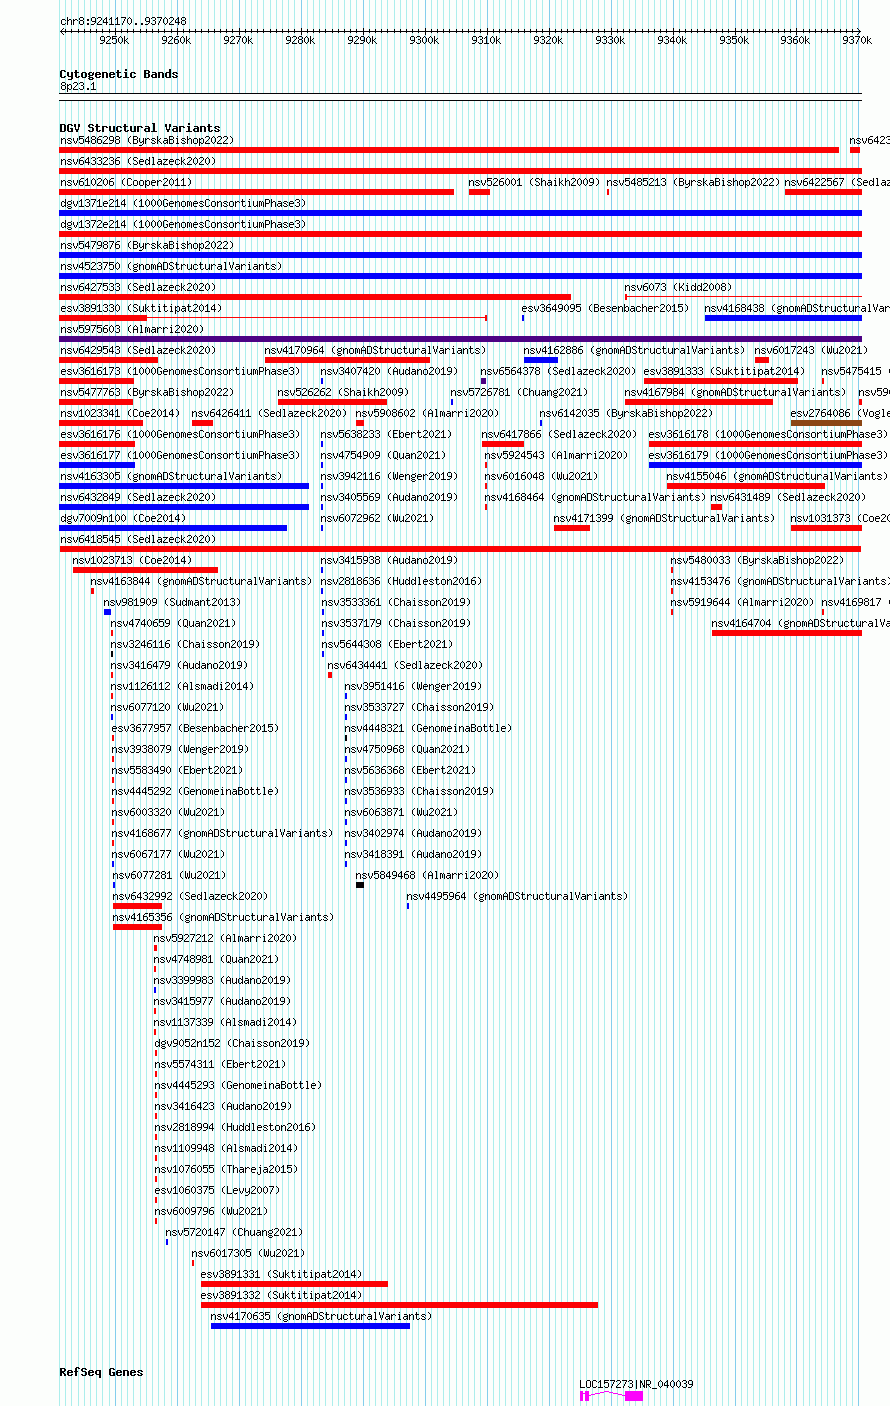
Task: Click nsv6431489 Sedlazeck2020 label
Action: point(789,497)
